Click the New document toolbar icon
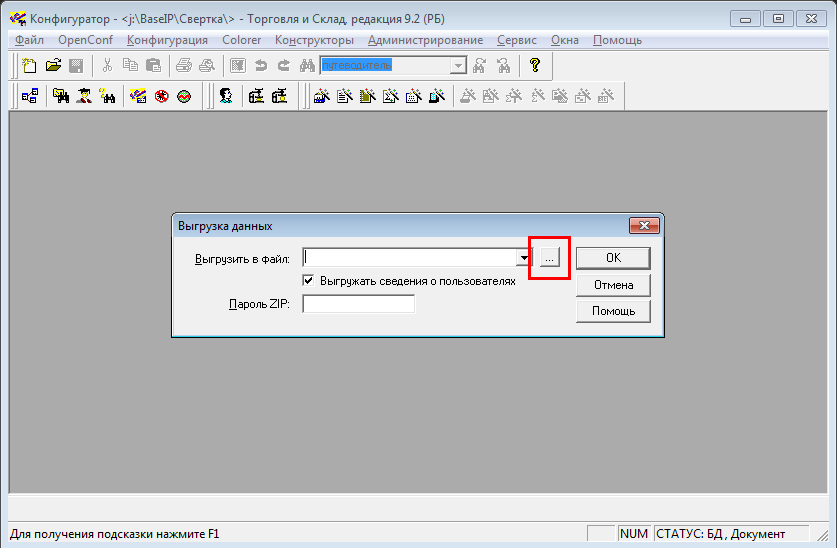The width and height of the screenshot is (837, 548). (30, 66)
